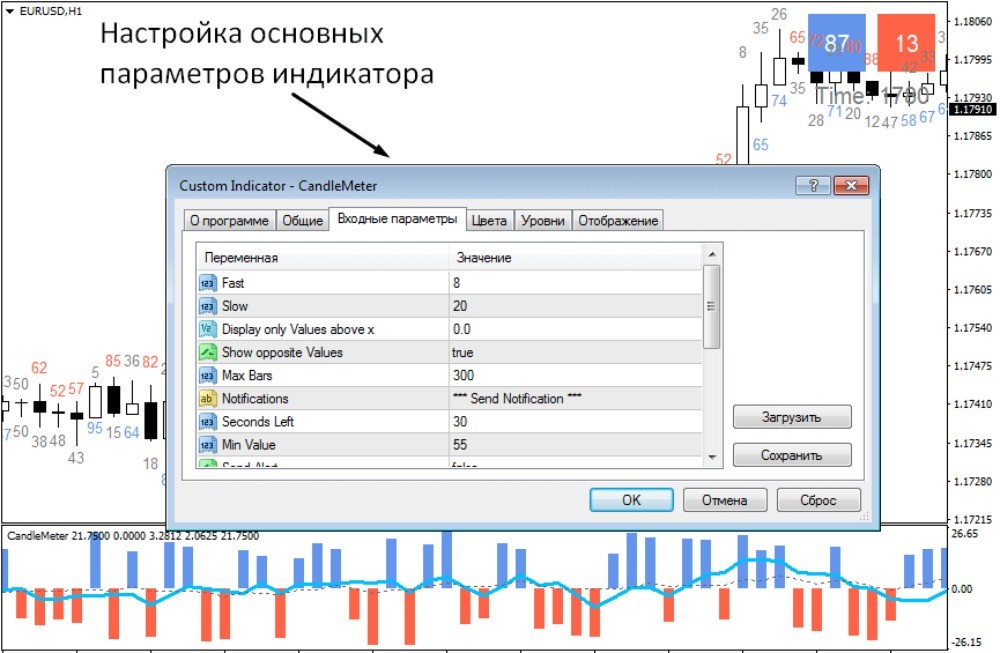Click the ab icon next to Notifications
Viewport: 1000px width, 653px height.
pos(206,398)
